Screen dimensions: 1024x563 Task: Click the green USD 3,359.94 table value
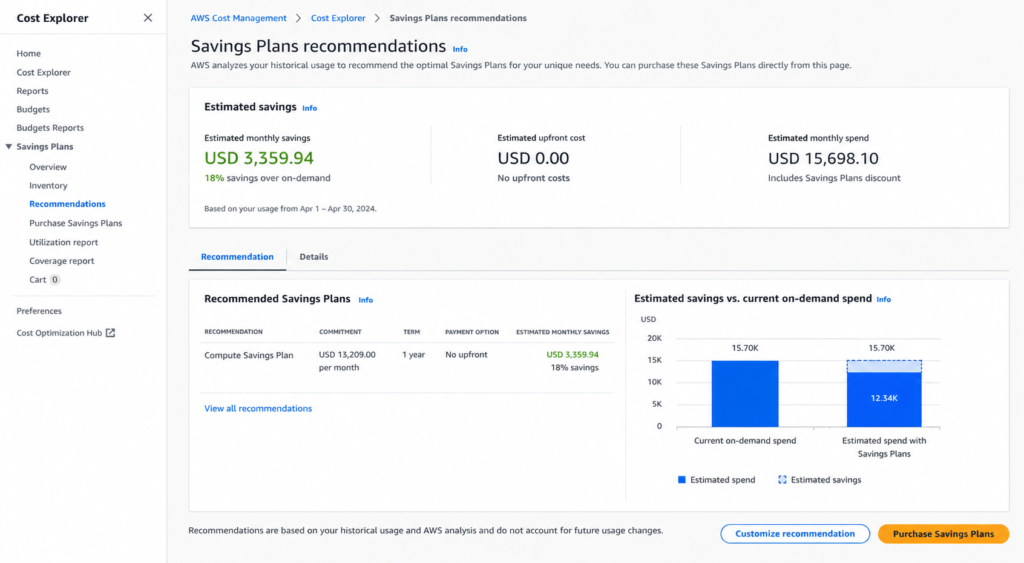(x=572, y=355)
